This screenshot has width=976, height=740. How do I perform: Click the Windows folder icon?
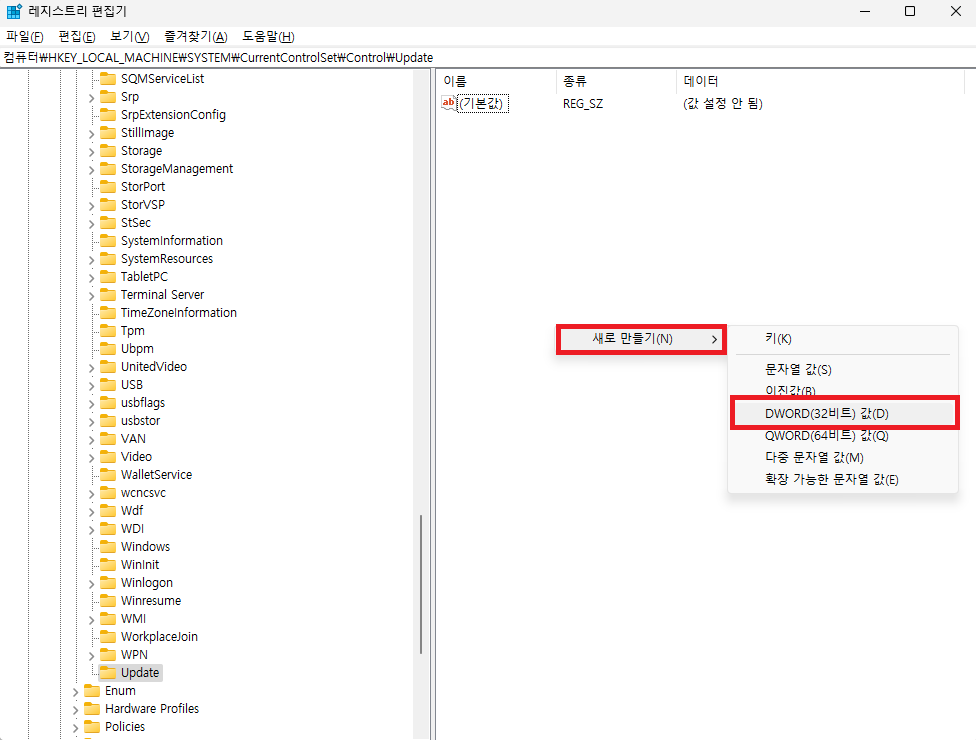click(x=108, y=546)
